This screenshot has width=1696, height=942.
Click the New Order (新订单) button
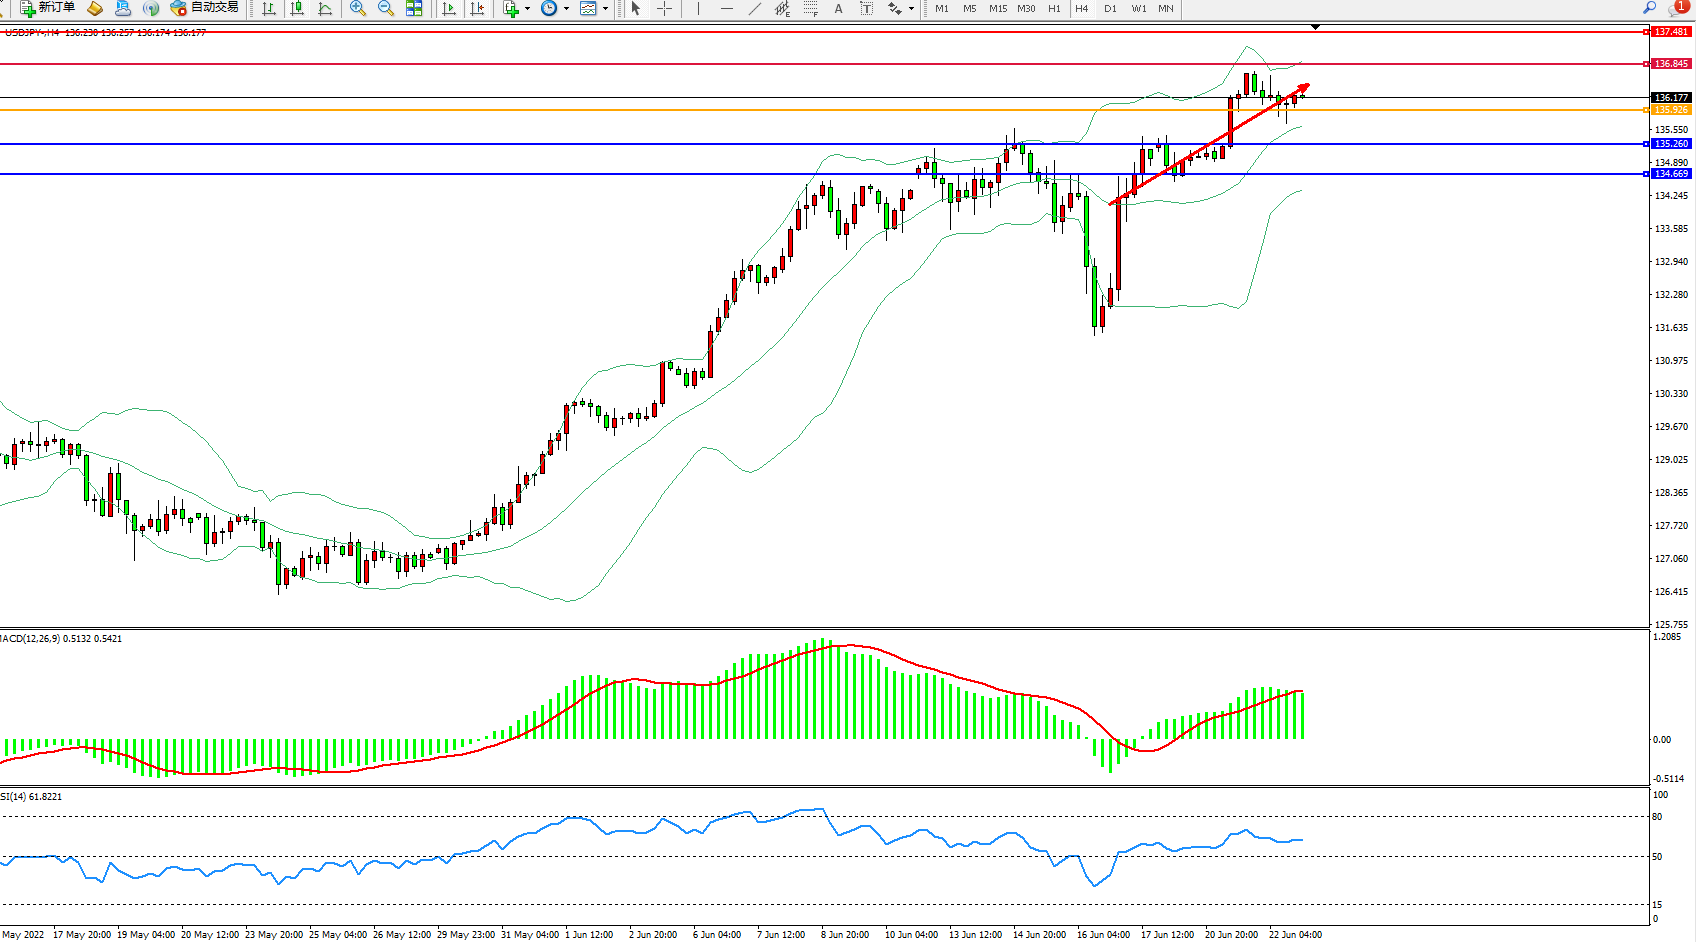[x=48, y=8]
